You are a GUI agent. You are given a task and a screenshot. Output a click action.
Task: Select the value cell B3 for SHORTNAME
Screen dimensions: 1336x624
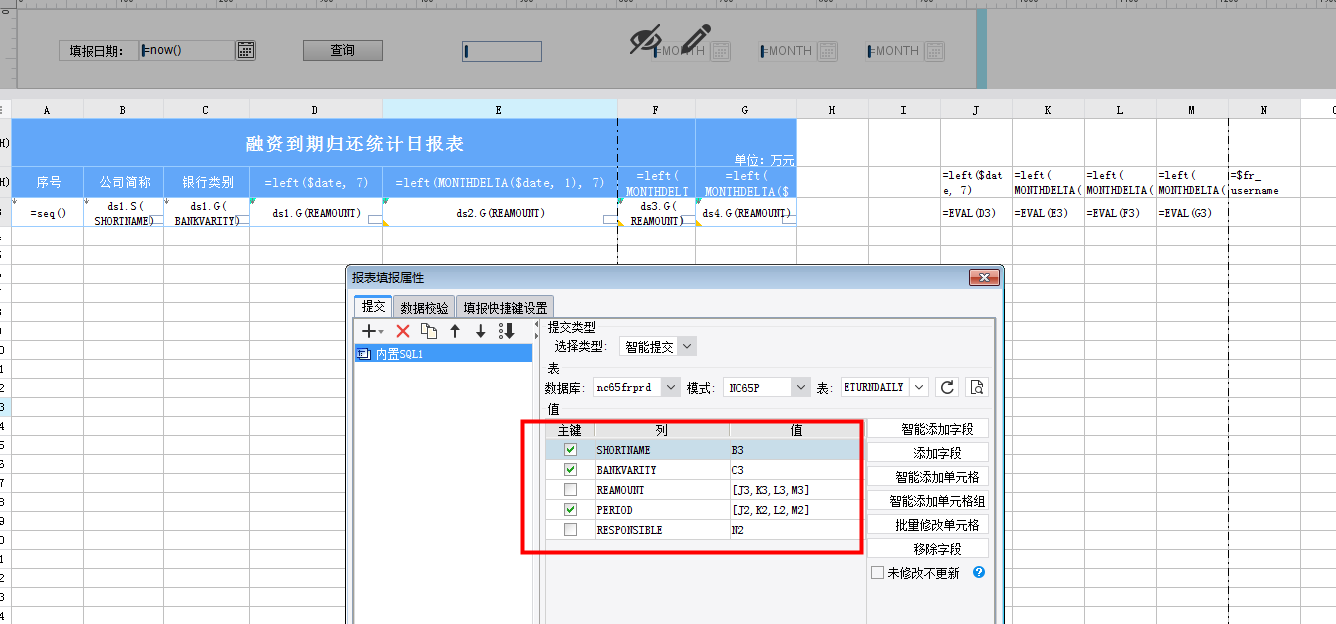pos(794,450)
